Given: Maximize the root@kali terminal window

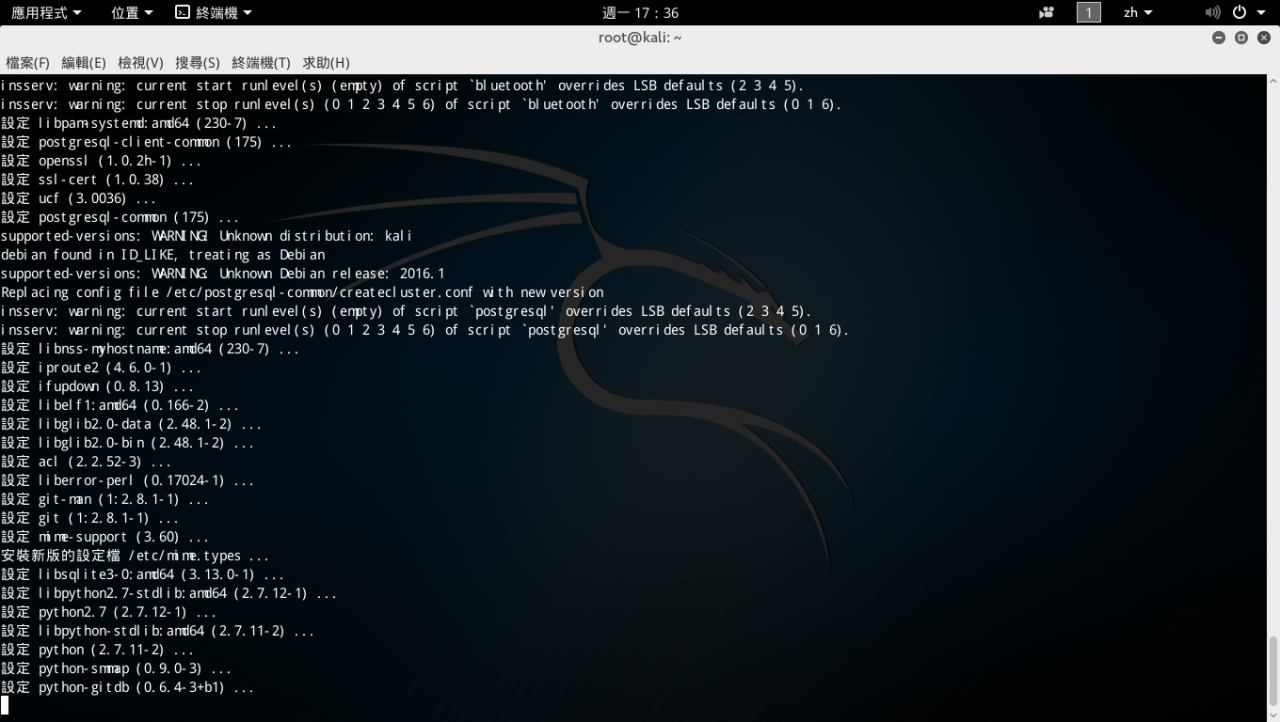Looking at the screenshot, I should click(x=1241, y=38).
